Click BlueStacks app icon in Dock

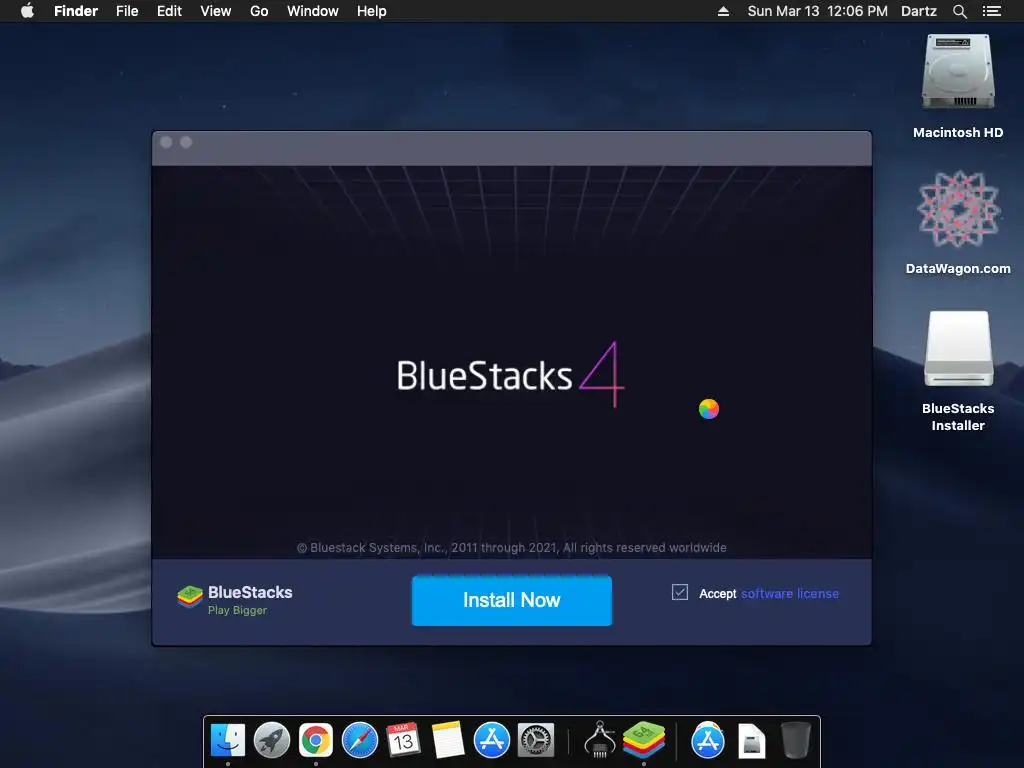tap(644, 739)
